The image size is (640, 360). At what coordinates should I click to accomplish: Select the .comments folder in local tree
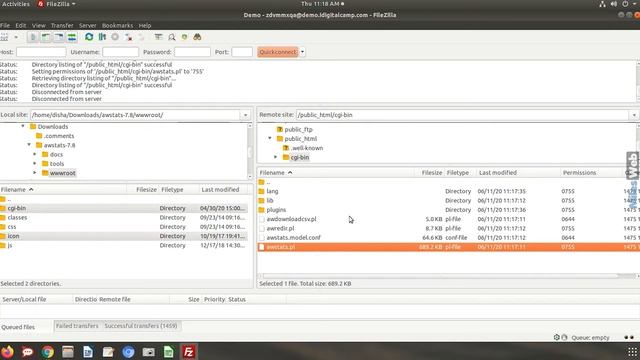pos(59,136)
